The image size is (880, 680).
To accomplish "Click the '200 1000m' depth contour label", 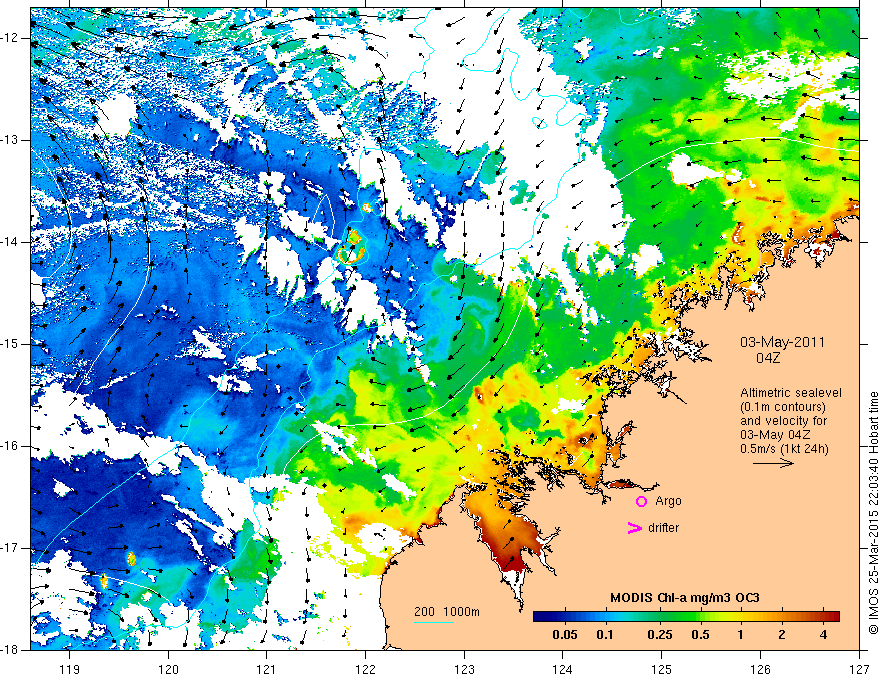I will tap(447, 612).
